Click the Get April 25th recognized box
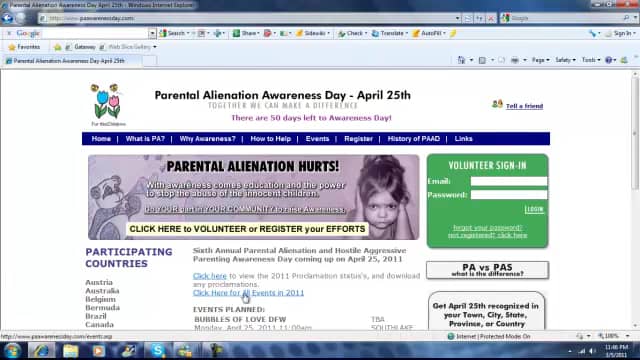The width and height of the screenshot is (640, 360). point(486,311)
